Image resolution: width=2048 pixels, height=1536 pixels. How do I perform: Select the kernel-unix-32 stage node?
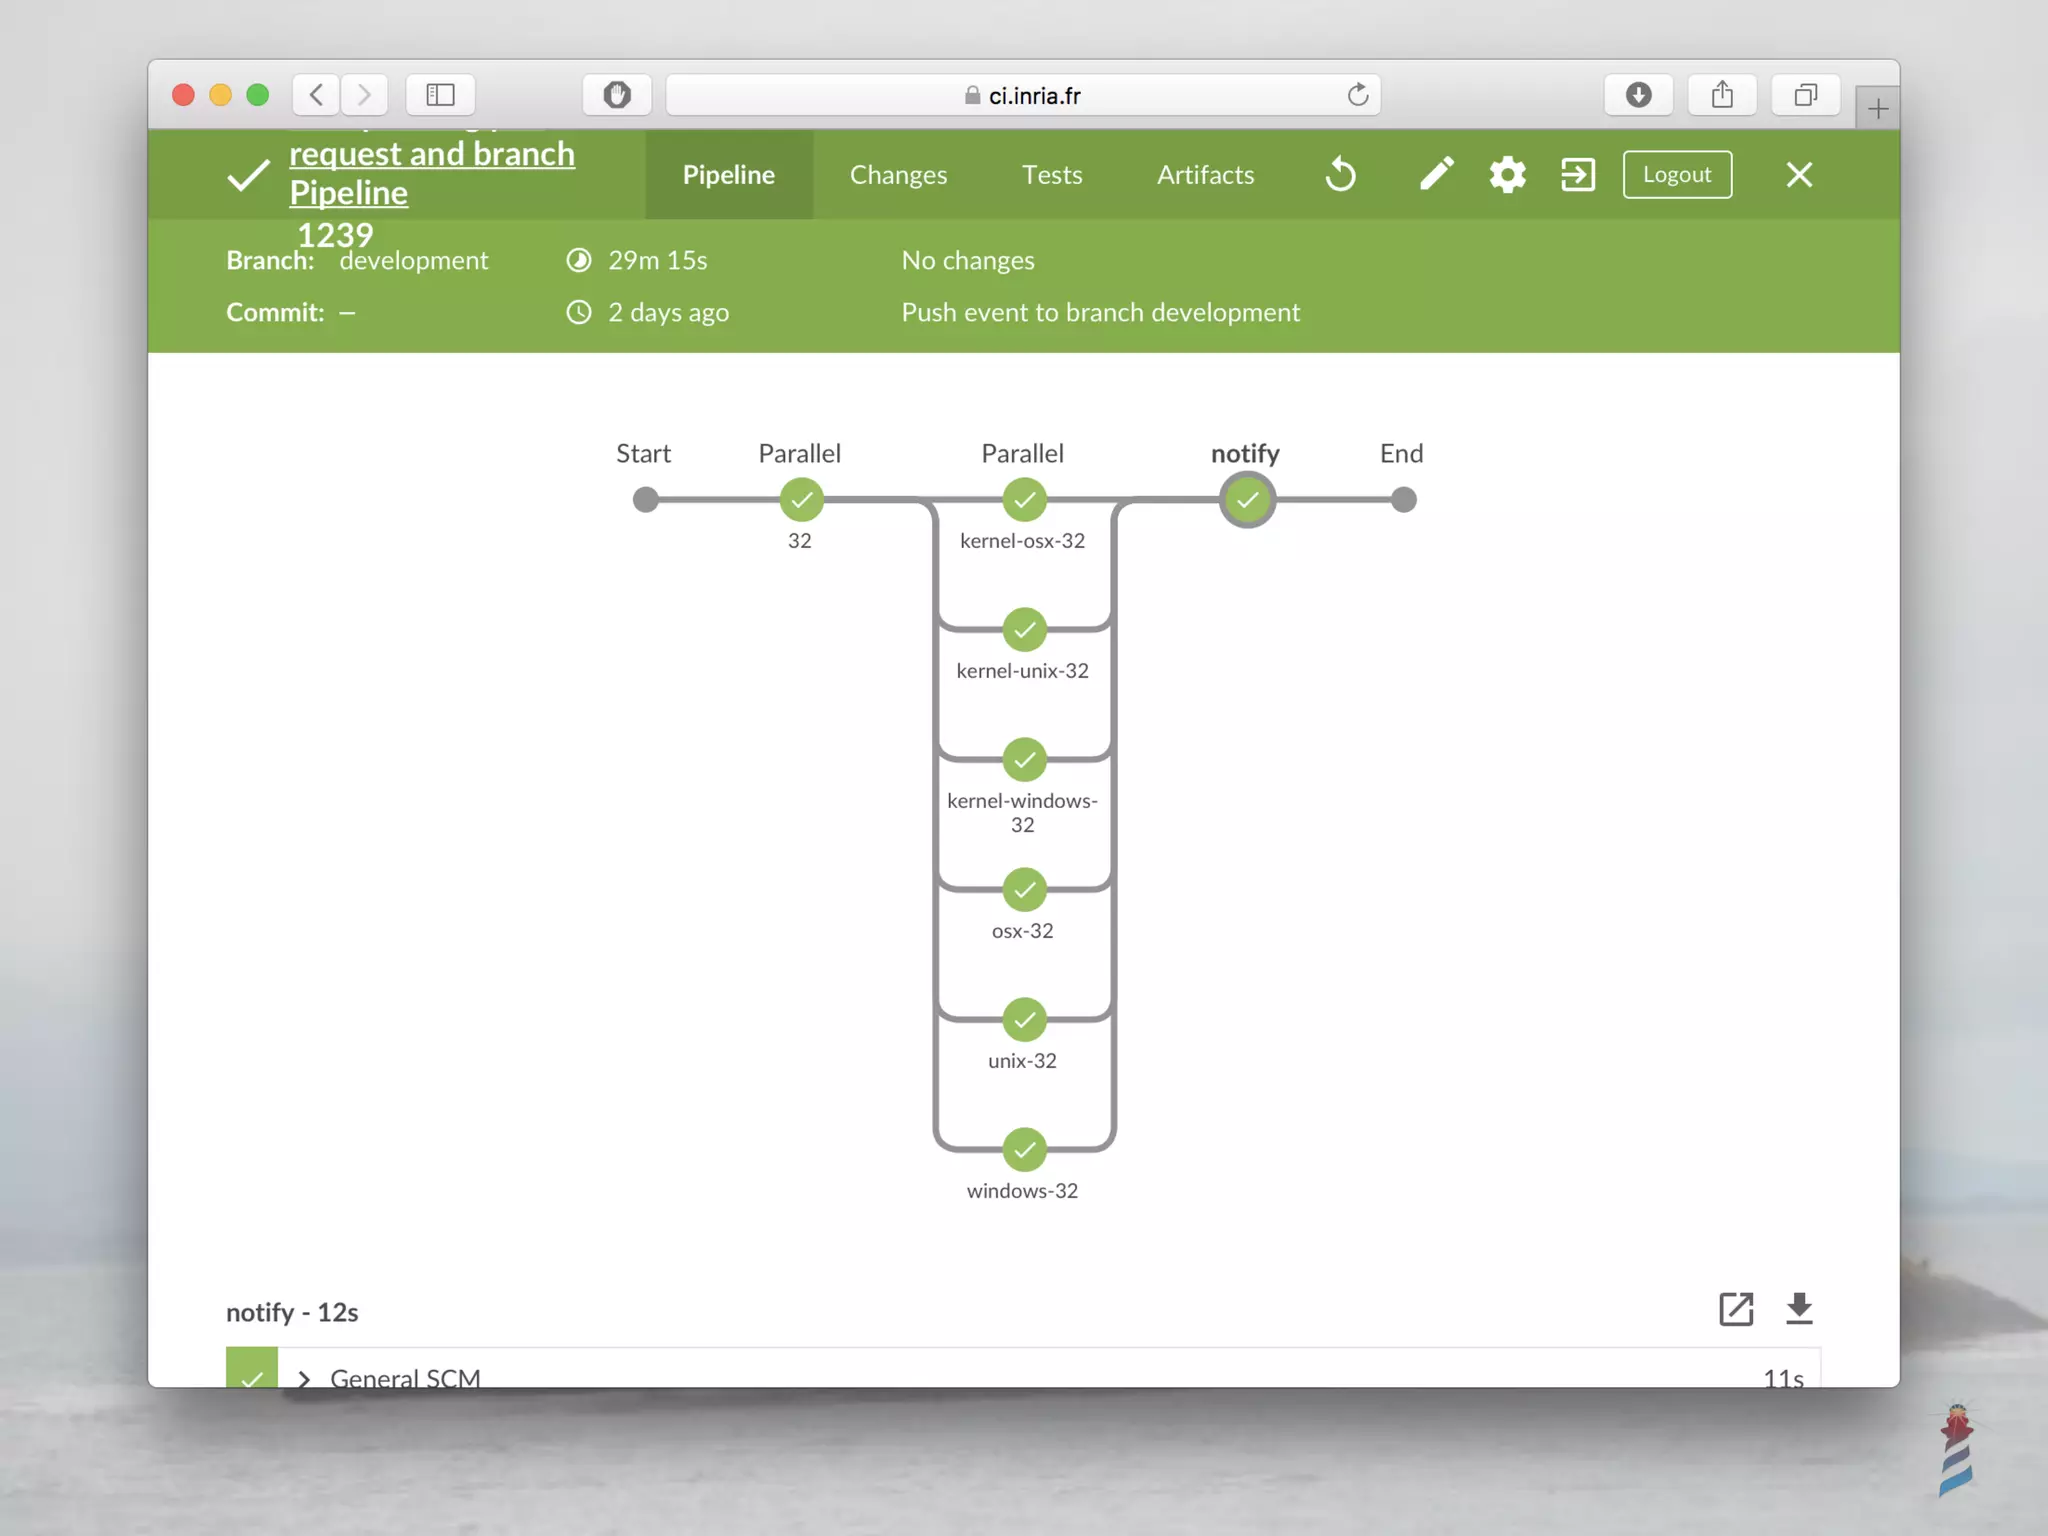pyautogui.click(x=1024, y=630)
